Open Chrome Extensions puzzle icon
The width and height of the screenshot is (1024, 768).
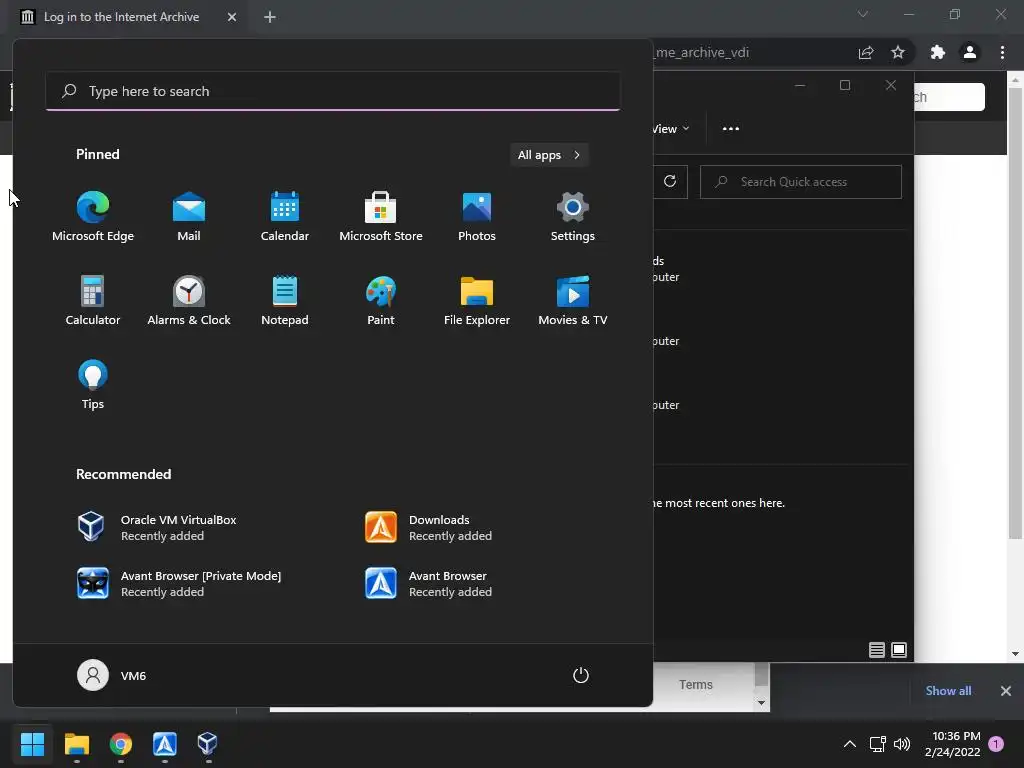tap(938, 52)
